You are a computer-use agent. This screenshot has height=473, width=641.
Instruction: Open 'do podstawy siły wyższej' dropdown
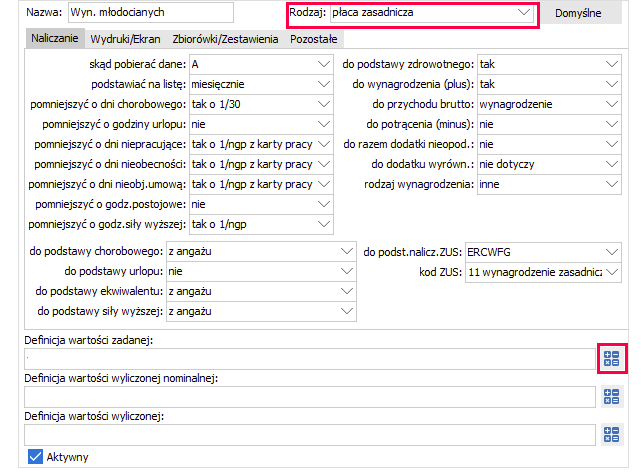[261, 312]
